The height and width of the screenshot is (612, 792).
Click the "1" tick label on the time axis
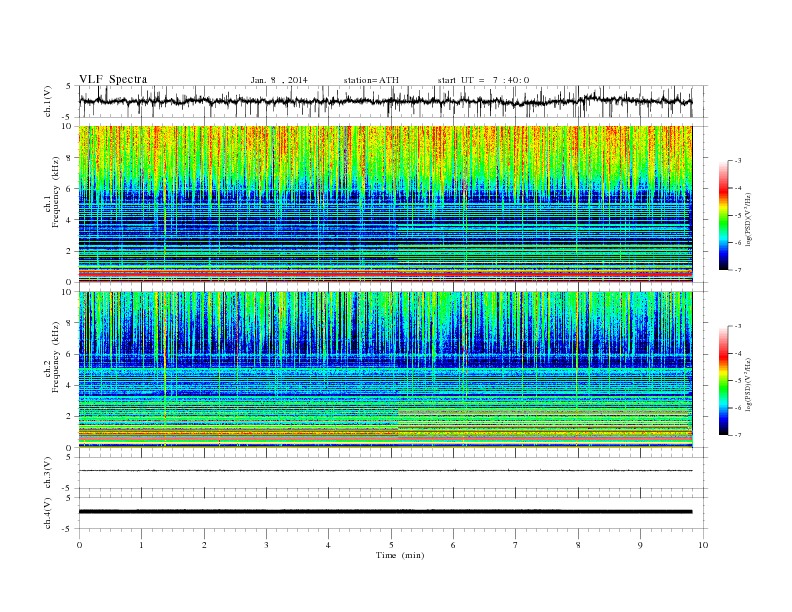click(141, 545)
